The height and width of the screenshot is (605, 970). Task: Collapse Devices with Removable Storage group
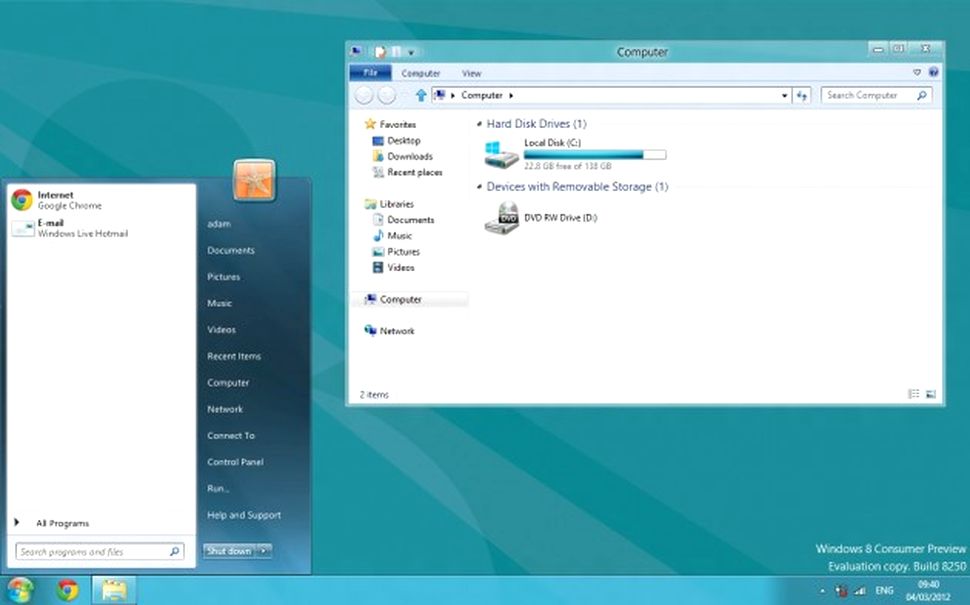[x=477, y=187]
